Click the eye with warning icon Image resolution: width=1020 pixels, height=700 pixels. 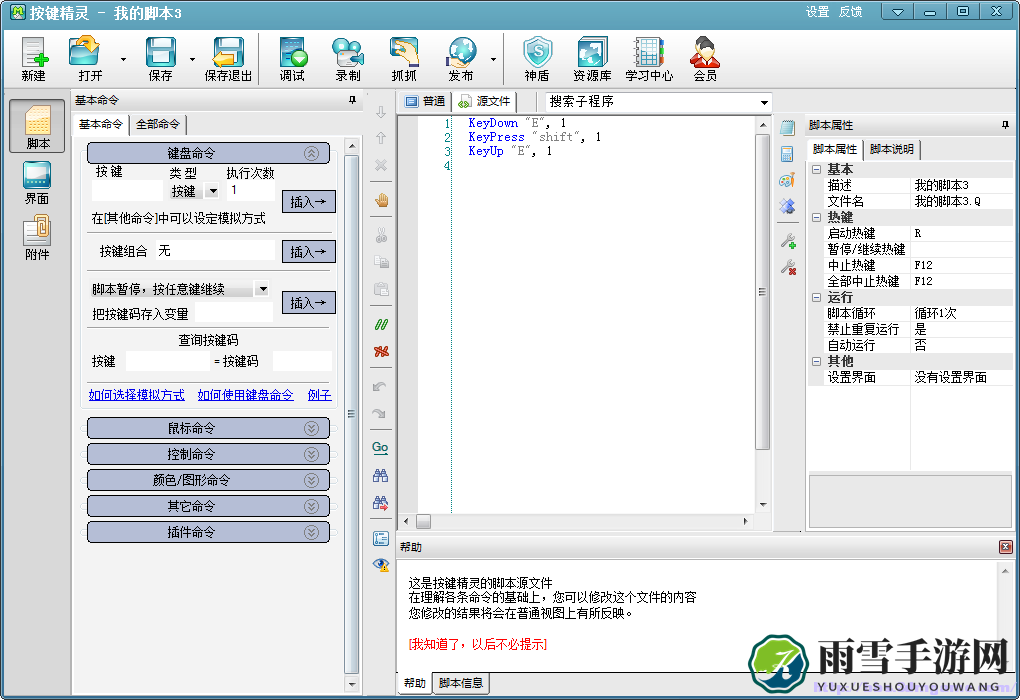click(x=381, y=565)
